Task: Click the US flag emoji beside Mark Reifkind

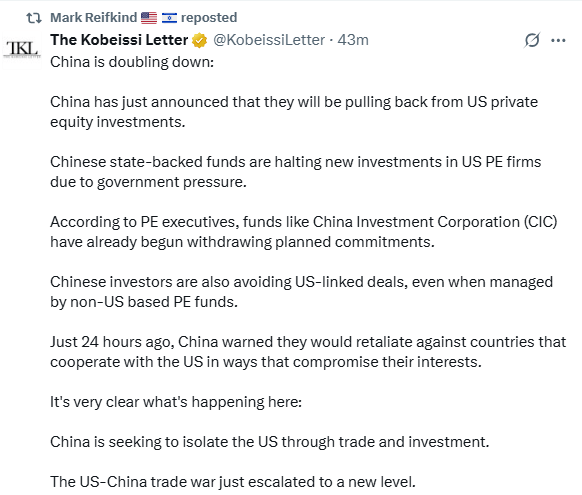Action: 149,18
